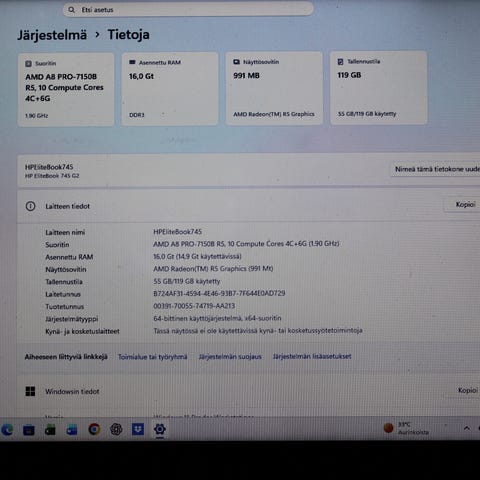
Task: Select 64-bittinen käyttöjärjestelmä text
Action: pyautogui.click(x=217, y=318)
